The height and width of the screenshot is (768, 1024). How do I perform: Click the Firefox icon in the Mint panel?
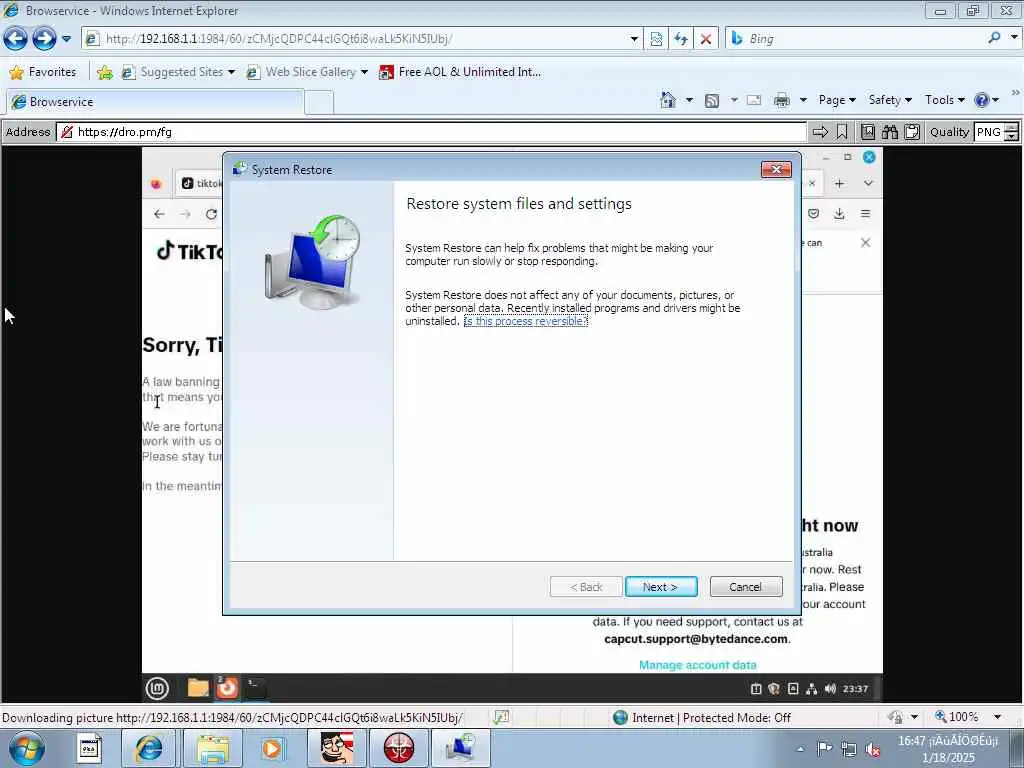click(227, 687)
